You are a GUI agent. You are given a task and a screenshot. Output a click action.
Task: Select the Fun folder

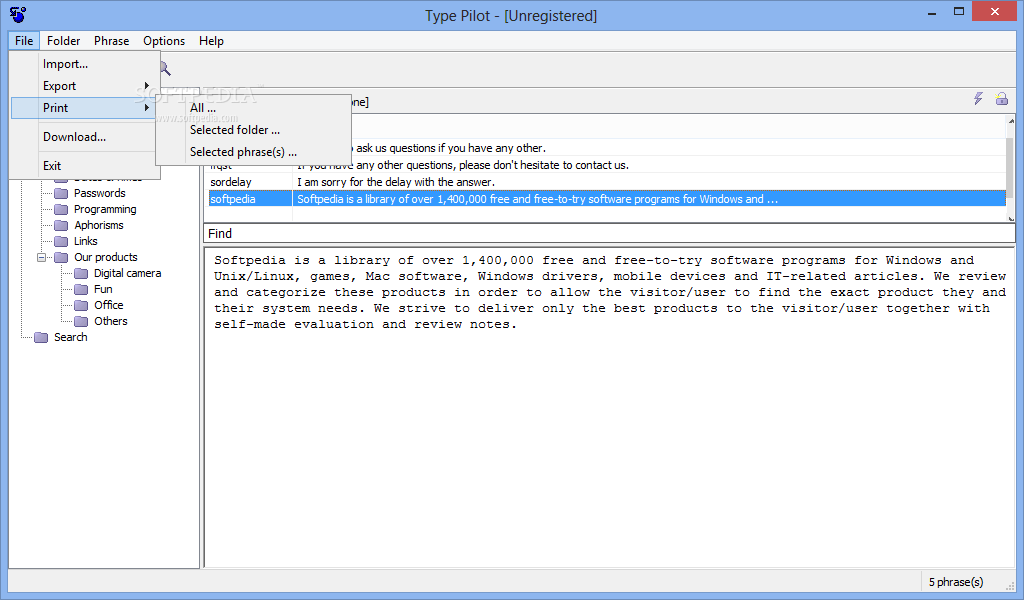pos(103,289)
